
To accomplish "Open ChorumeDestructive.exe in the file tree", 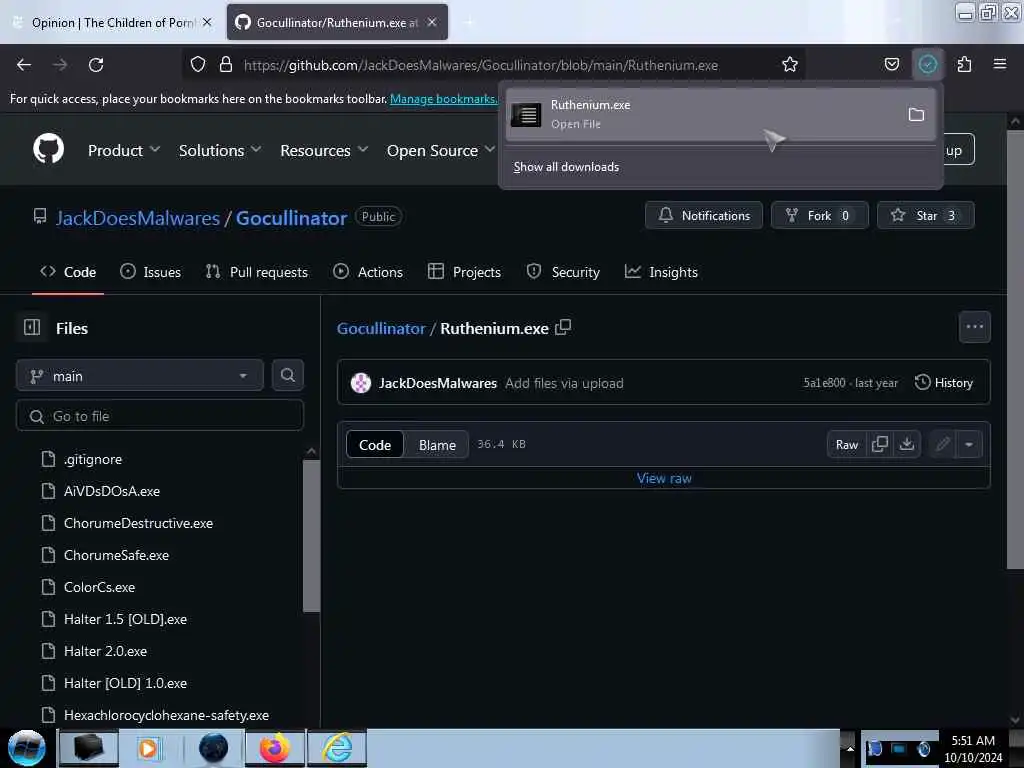I will coord(138,523).
